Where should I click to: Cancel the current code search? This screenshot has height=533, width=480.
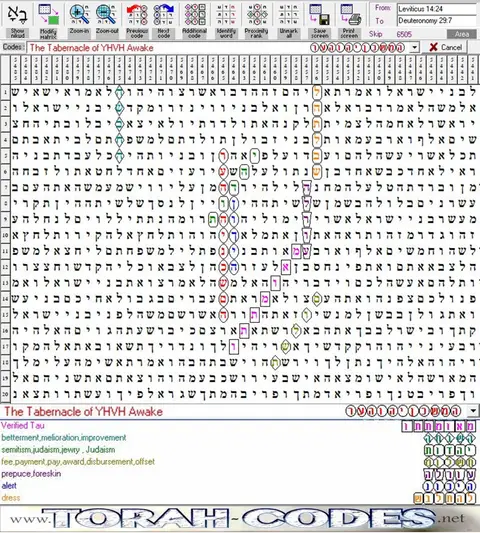click(444, 47)
